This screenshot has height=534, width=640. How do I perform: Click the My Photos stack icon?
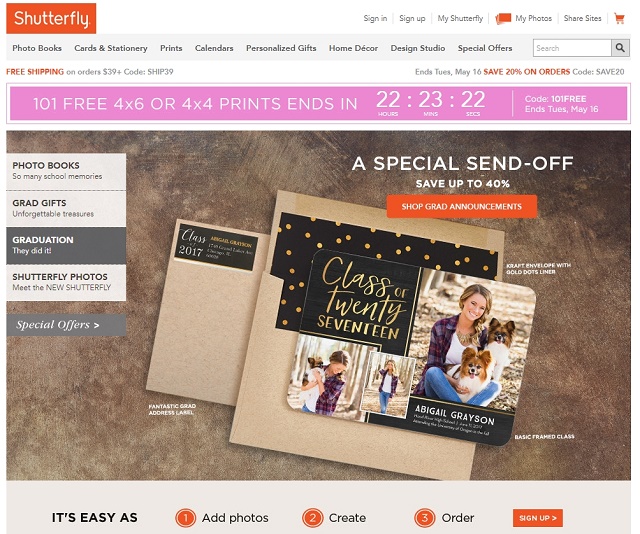coord(503,18)
